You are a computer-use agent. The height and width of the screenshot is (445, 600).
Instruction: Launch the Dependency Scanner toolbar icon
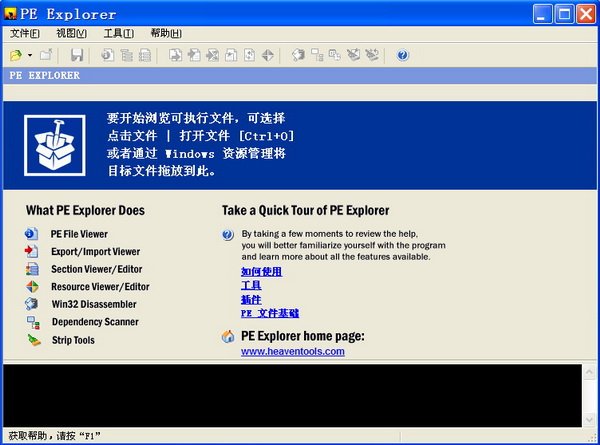[x=317, y=55]
